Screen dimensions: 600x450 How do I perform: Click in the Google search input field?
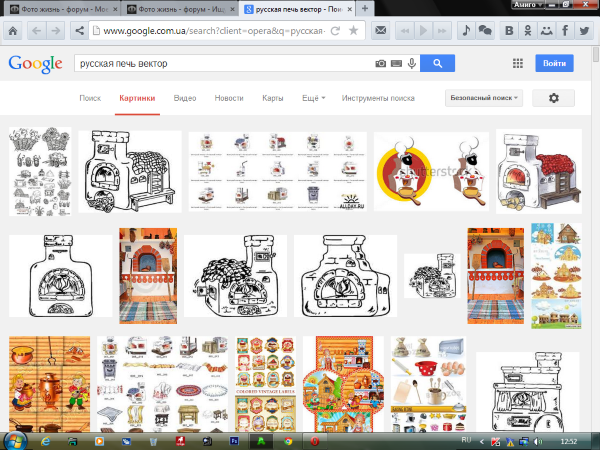point(220,64)
